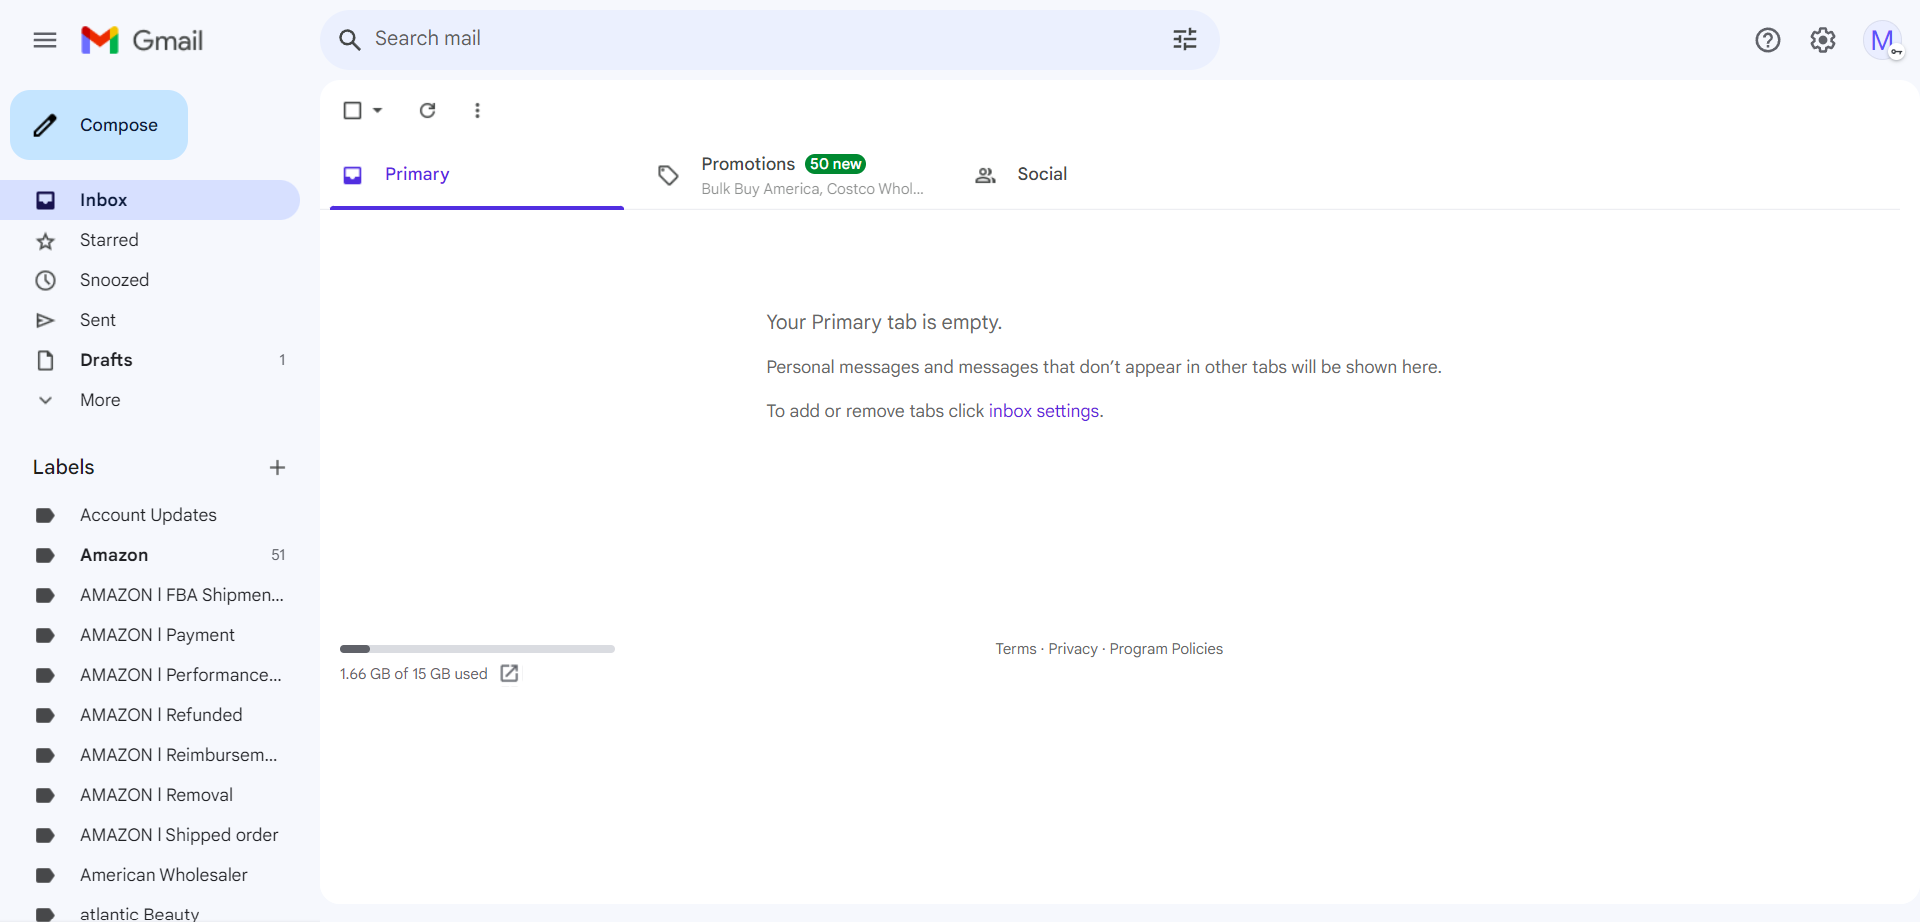1920x922 pixels.
Task: Switch to the Promotions tab
Action: coord(792,174)
